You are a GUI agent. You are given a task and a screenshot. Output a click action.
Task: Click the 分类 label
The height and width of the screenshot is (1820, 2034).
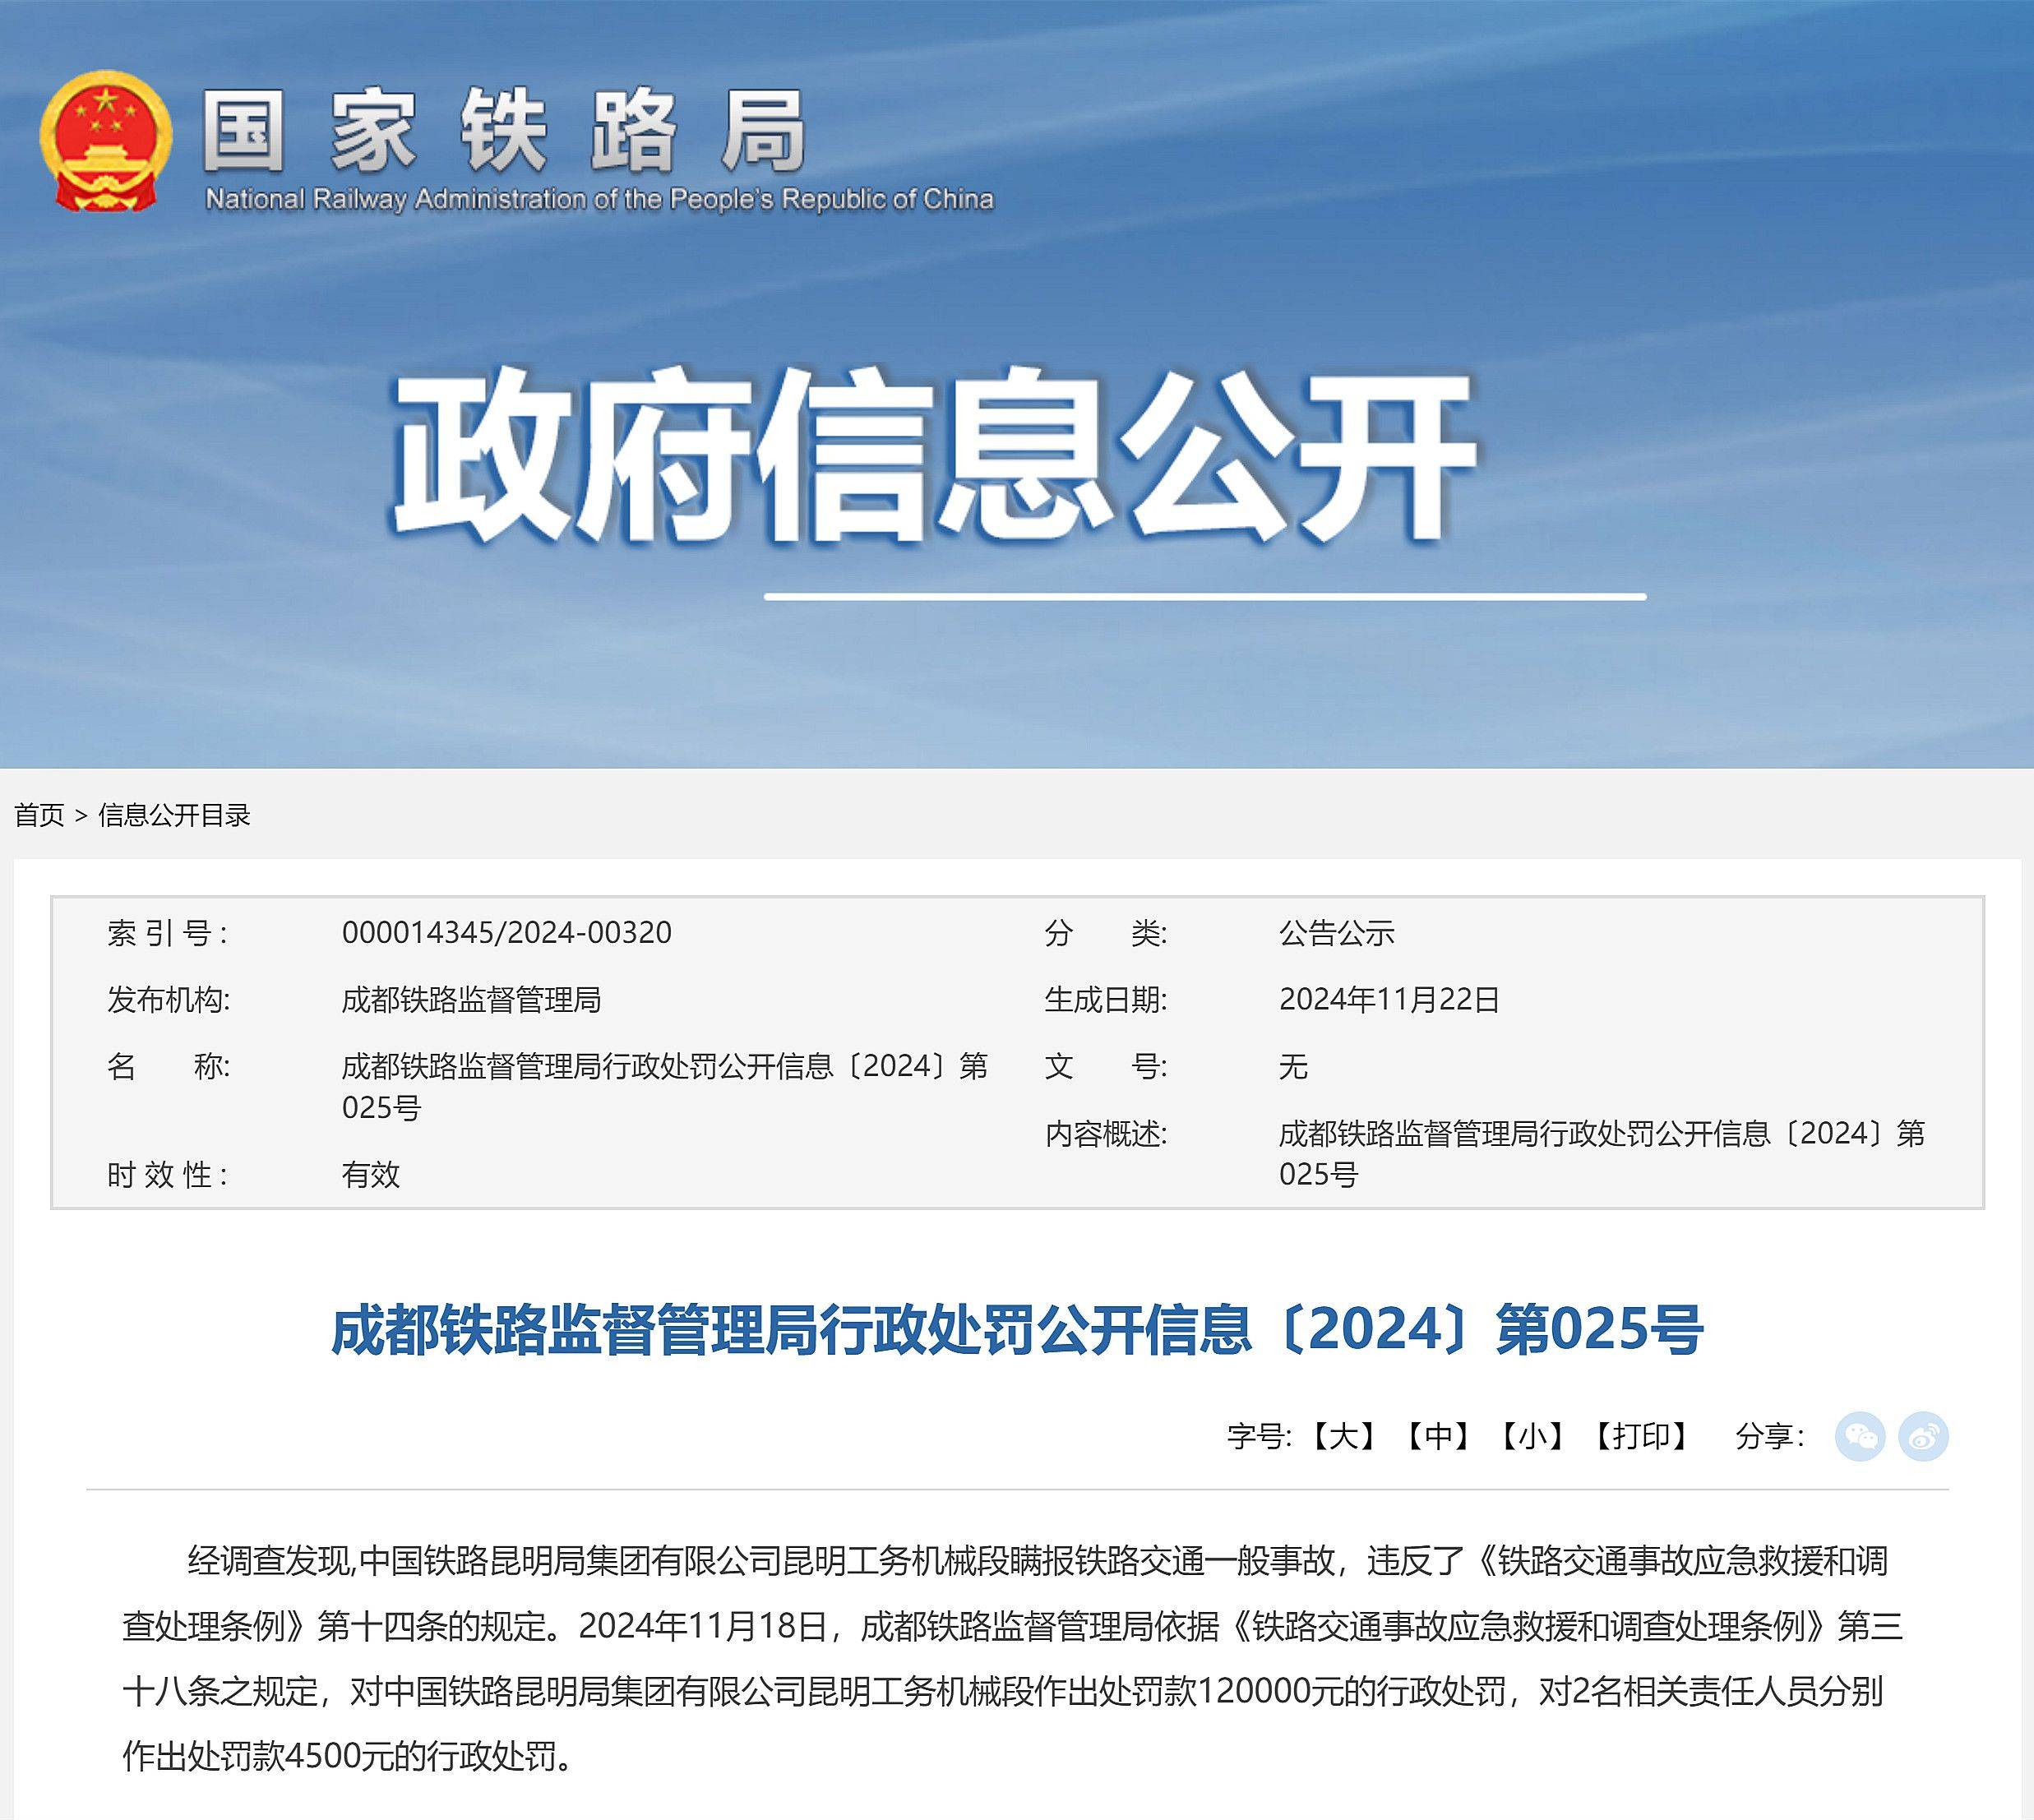[1106, 933]
